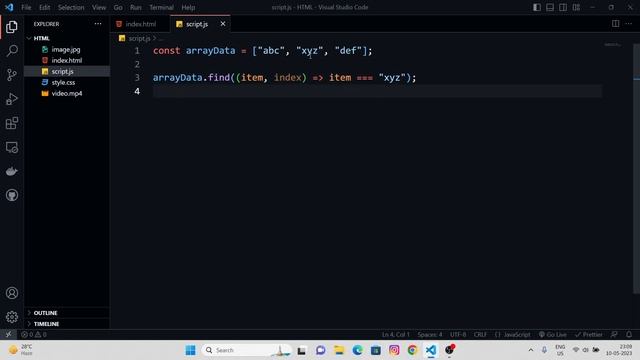Open index.html in the explorer tree
This screenshot has height=360, width=640.
[x=67, y=60]
